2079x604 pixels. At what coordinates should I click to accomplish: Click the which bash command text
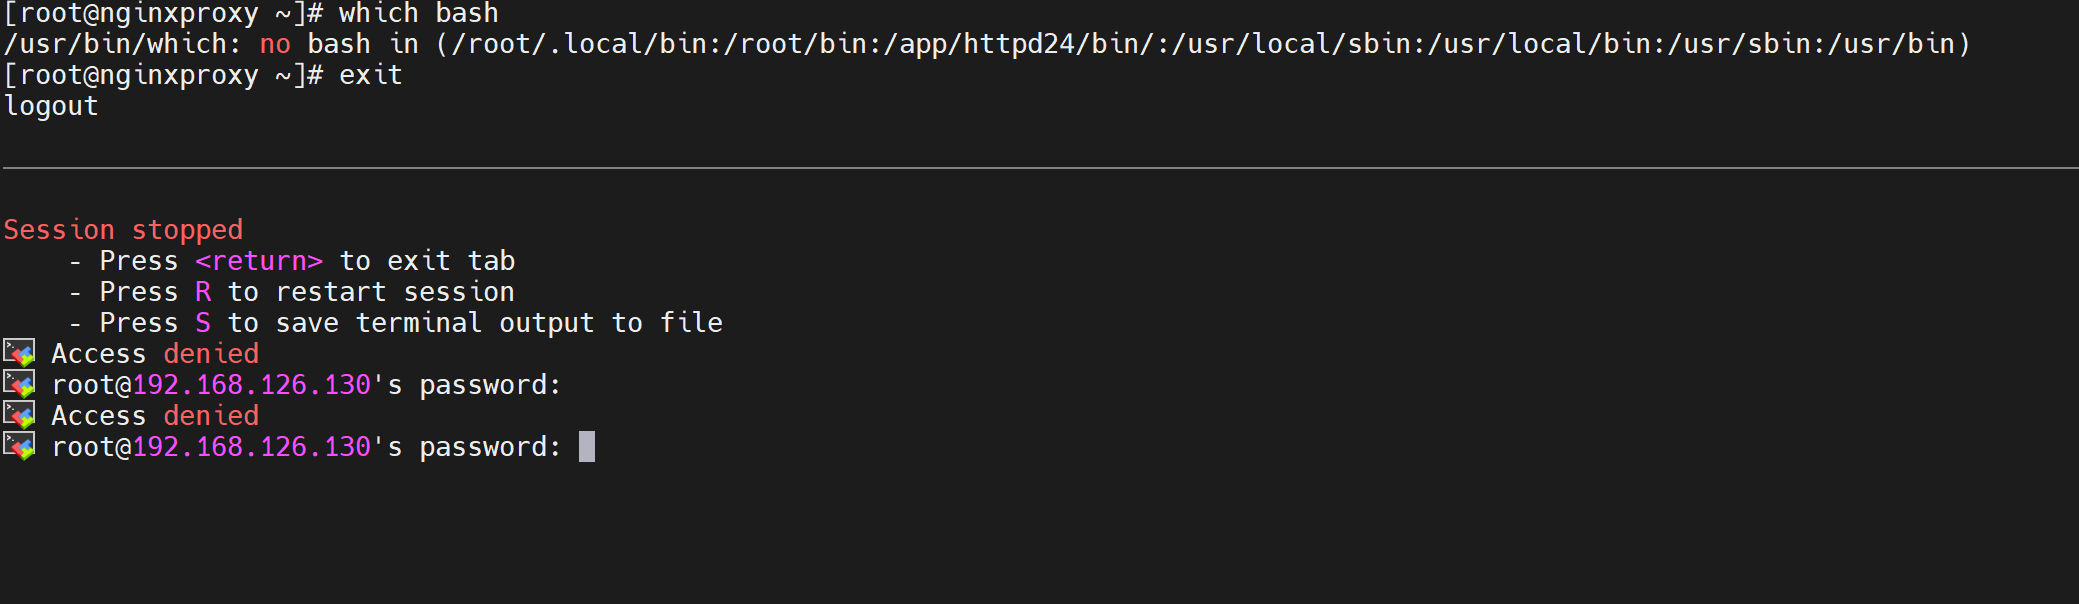[418, 14]
